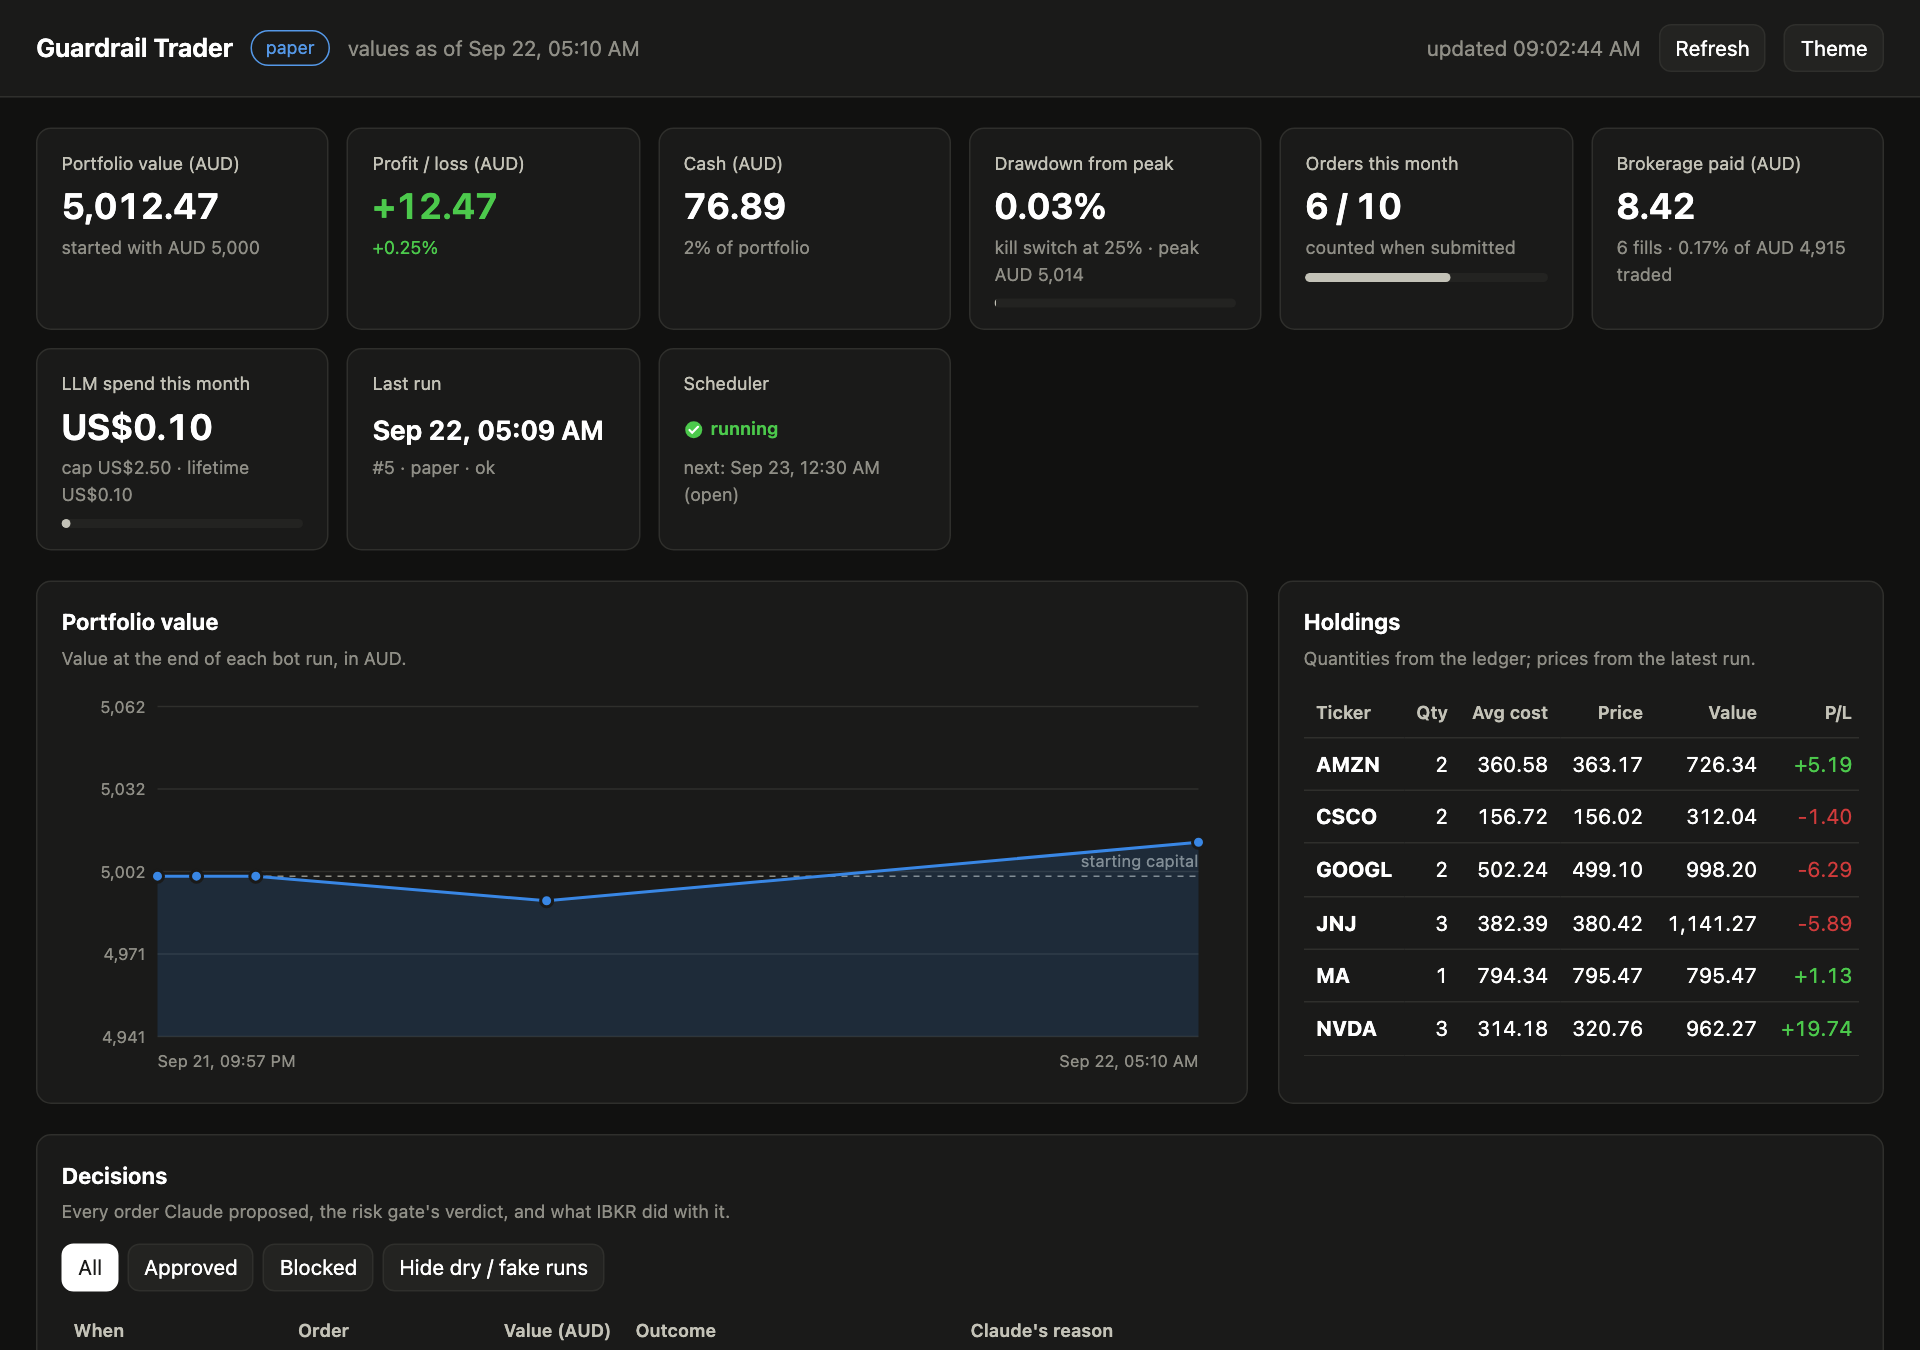The width and height of the screenshot is (1920, 1350).
Task: Click the last data point on portfolio chart
Action: (x=1198, y=842)
